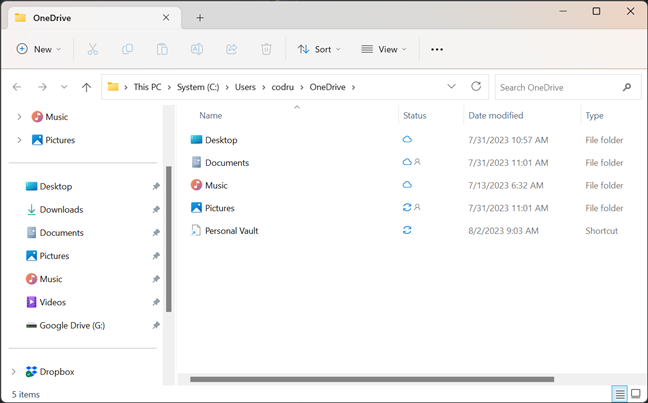Screen dimensions: 648x403
Task: Open the Sort menu
Action: click(320, 49)
